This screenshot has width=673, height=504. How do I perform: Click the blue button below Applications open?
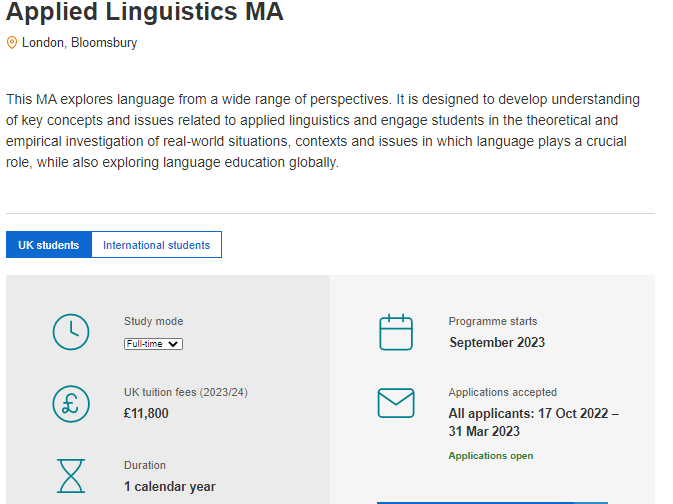point(492,503)
